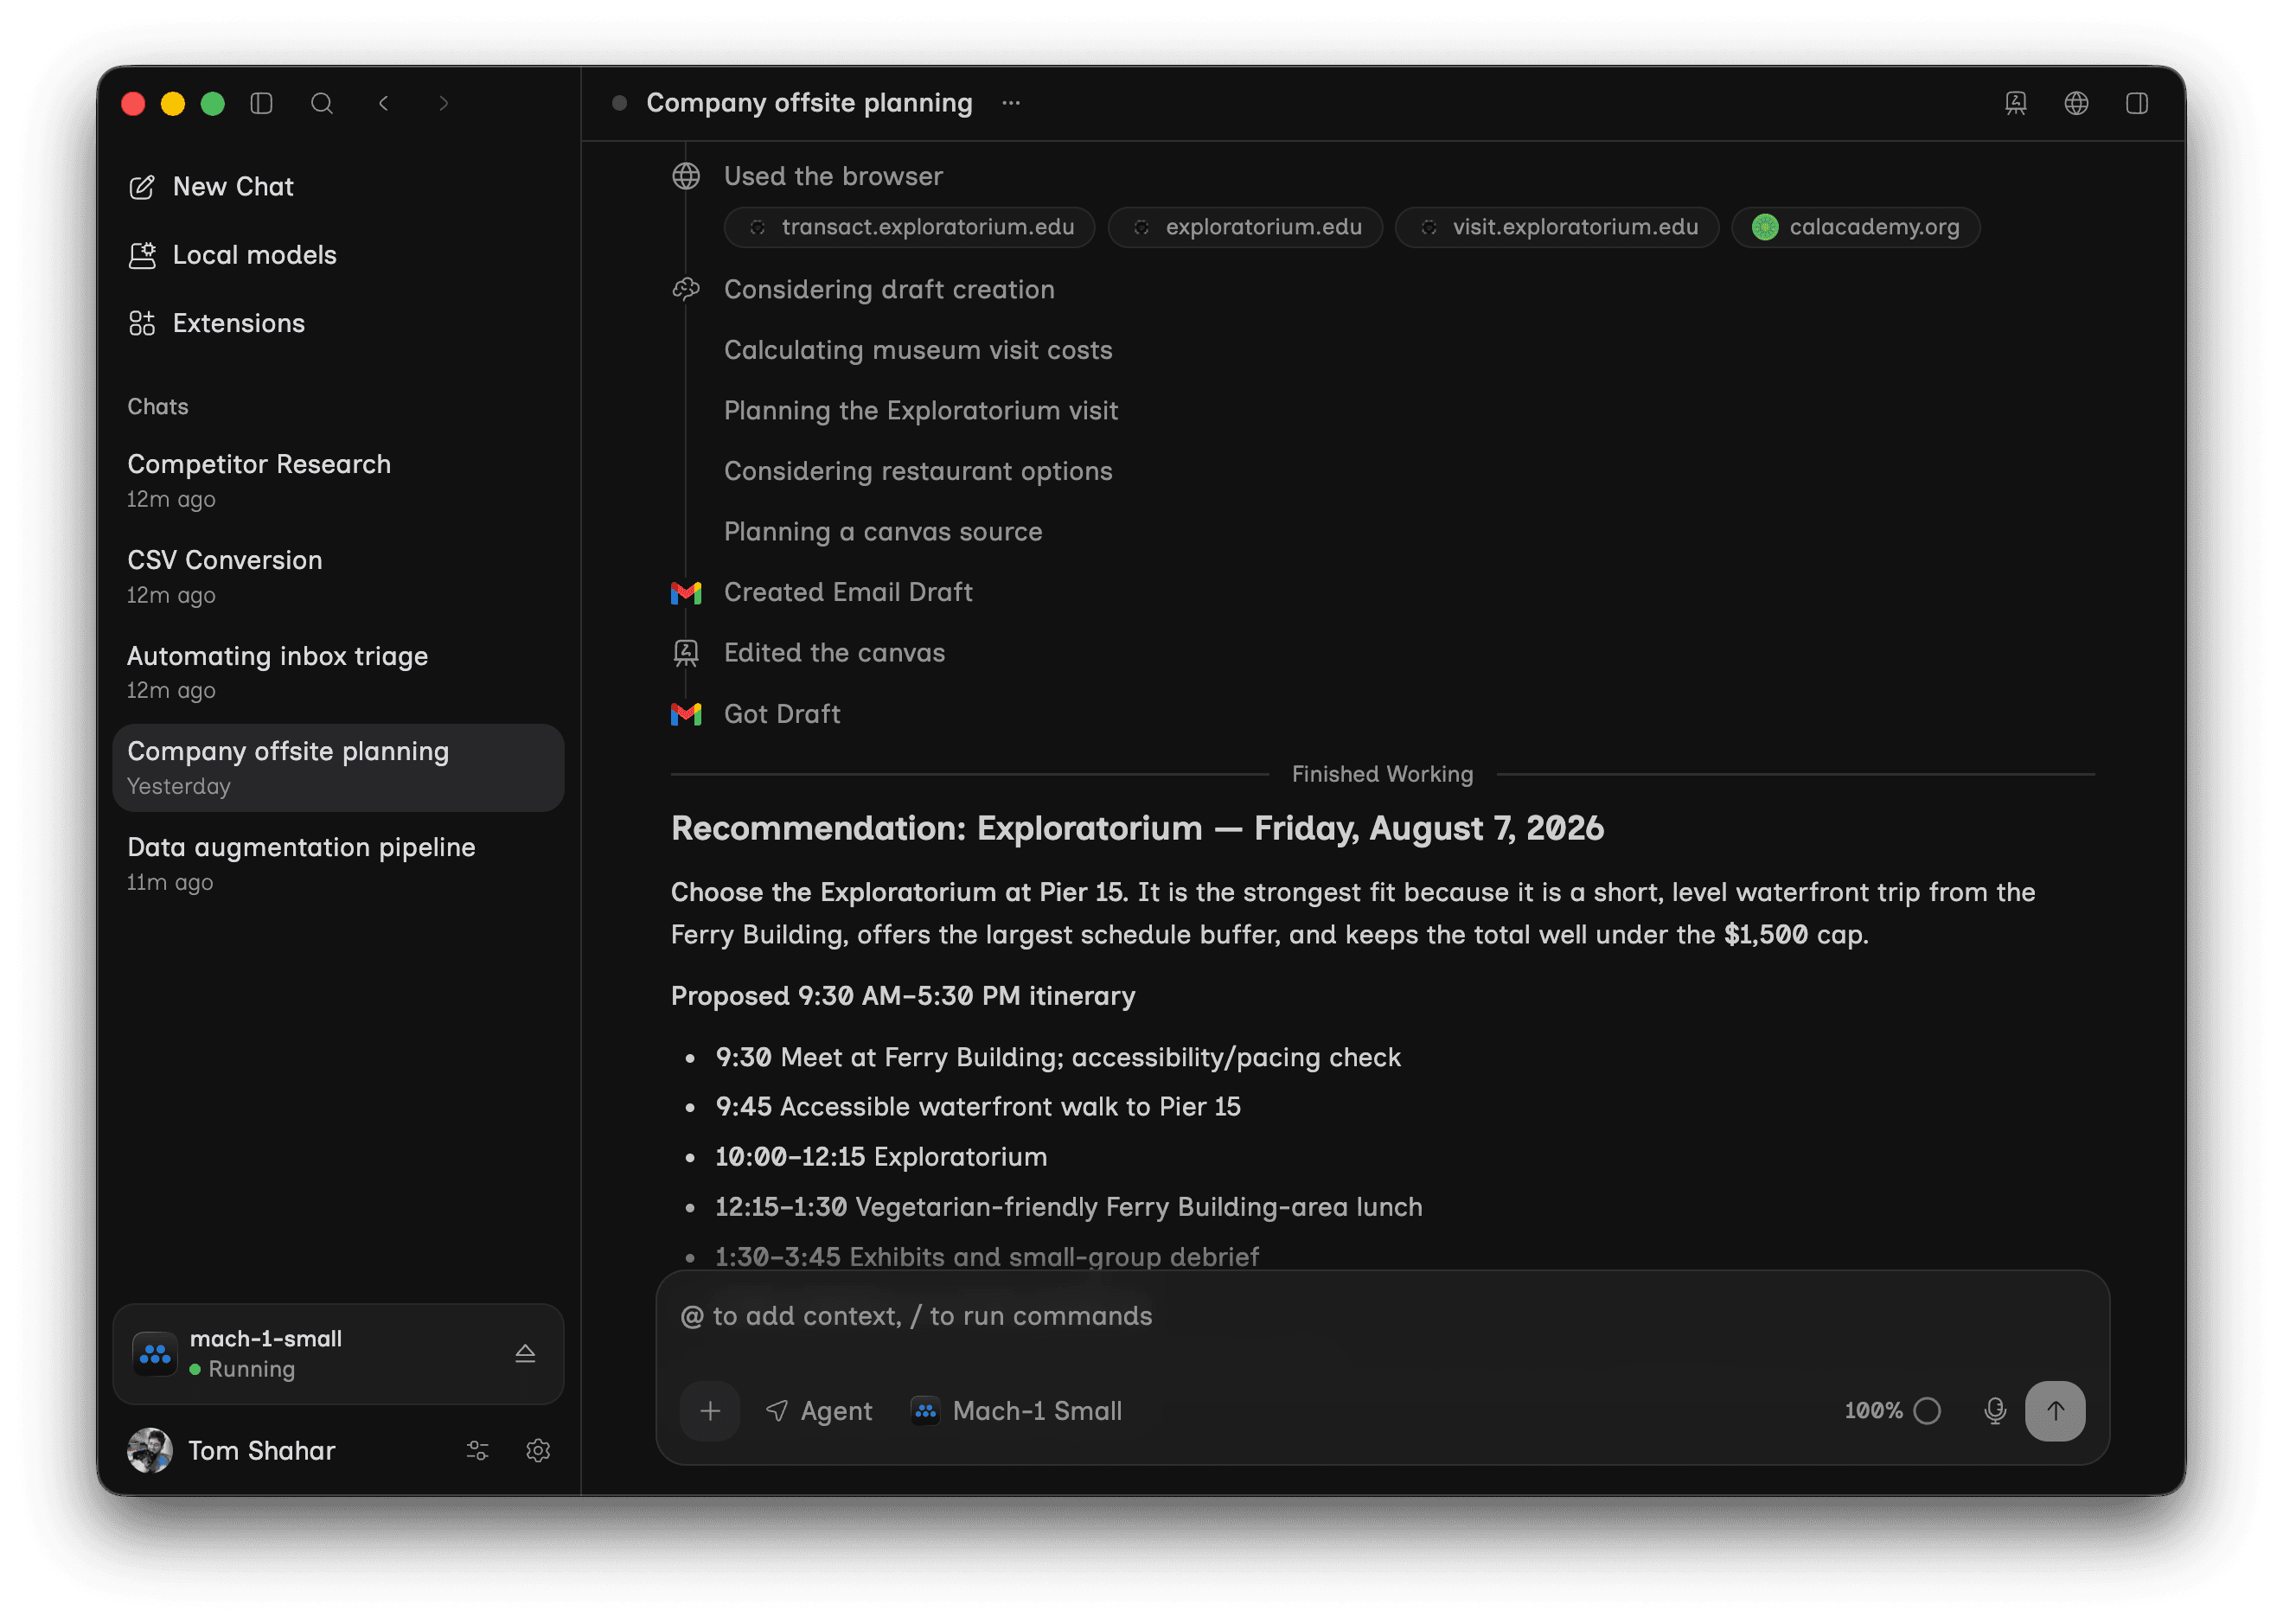The width and height of the screenshot is (2283, 1624).
Task: Eject the running mach-1-small model
Action: point(525,1354)
